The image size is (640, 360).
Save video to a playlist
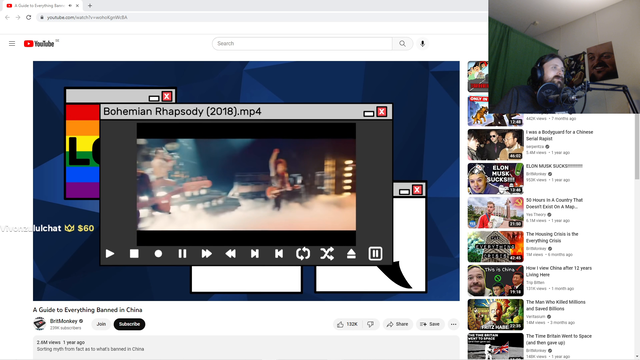click(430, 324)
